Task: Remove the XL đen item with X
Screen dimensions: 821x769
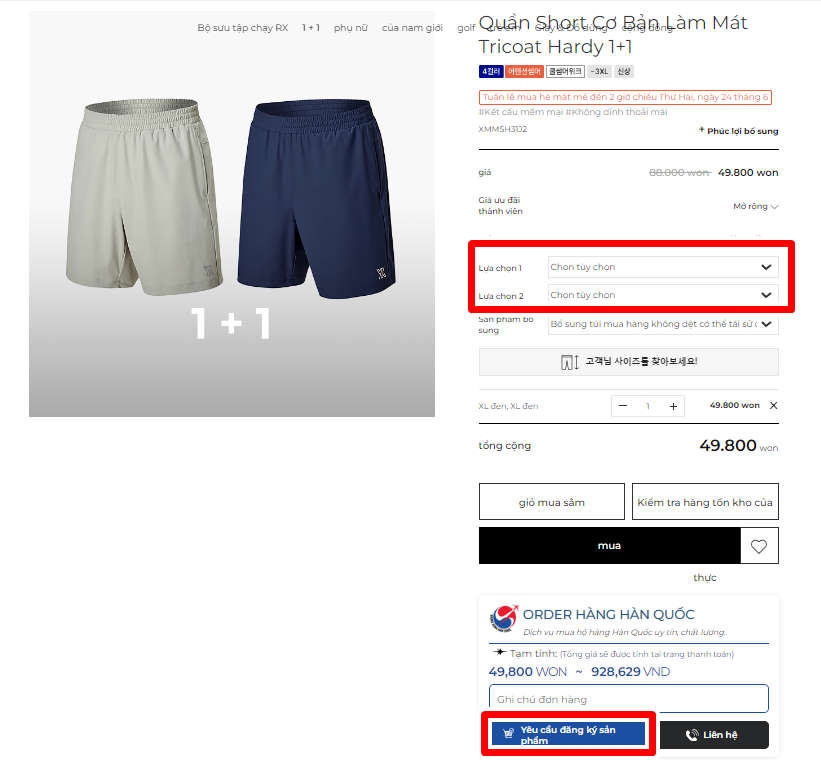Action: (773, 405)
